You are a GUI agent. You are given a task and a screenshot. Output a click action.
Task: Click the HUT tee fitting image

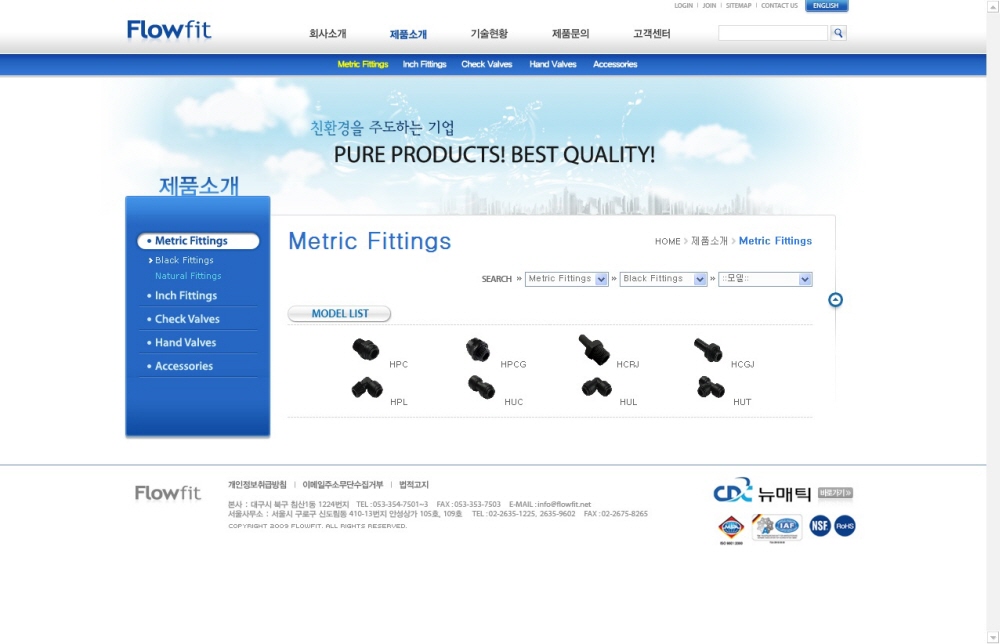[x=710, y=387]
